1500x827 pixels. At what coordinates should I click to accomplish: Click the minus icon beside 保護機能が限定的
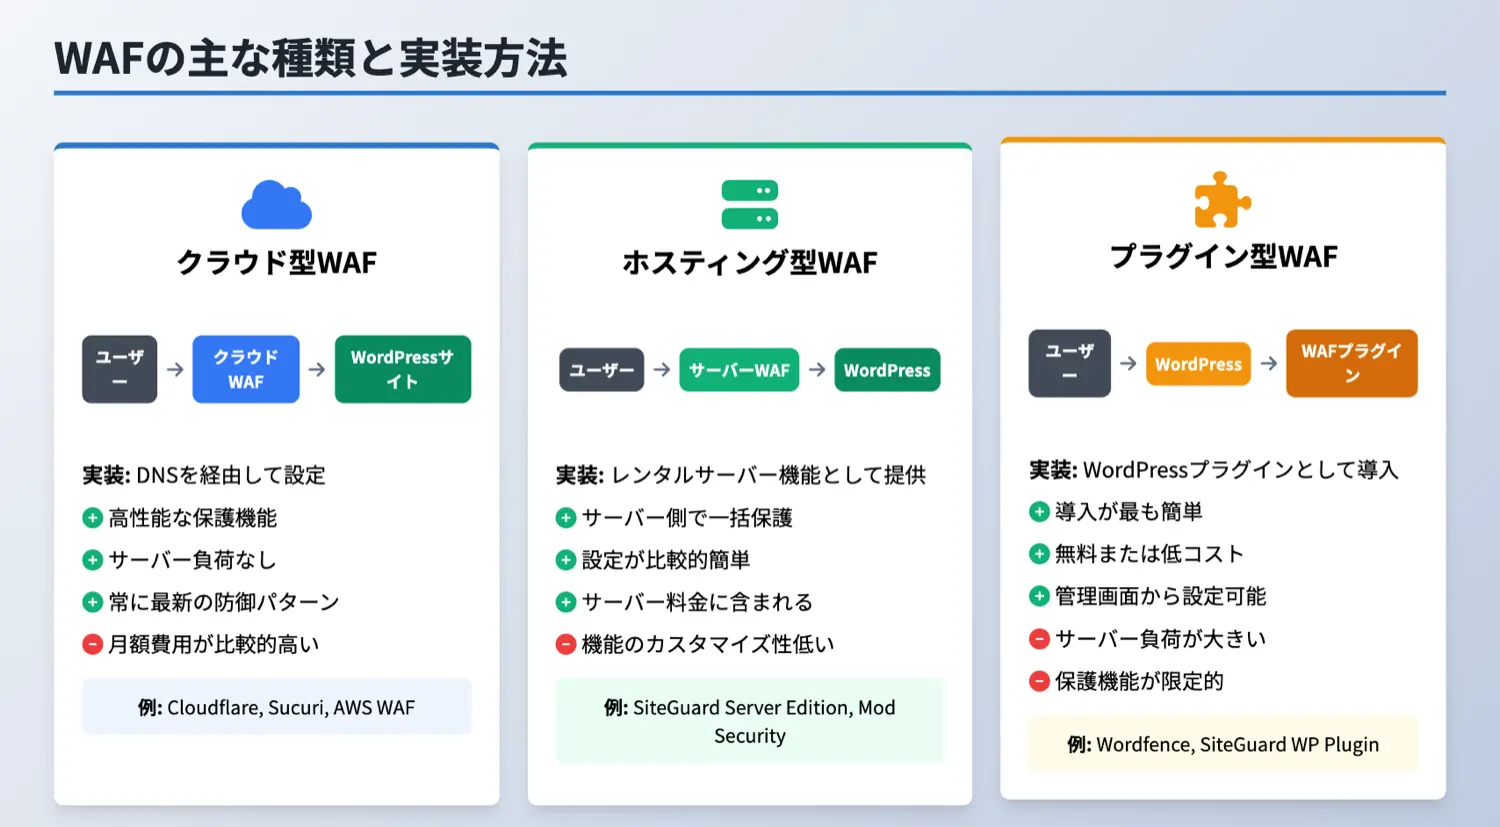[1039, 681]
